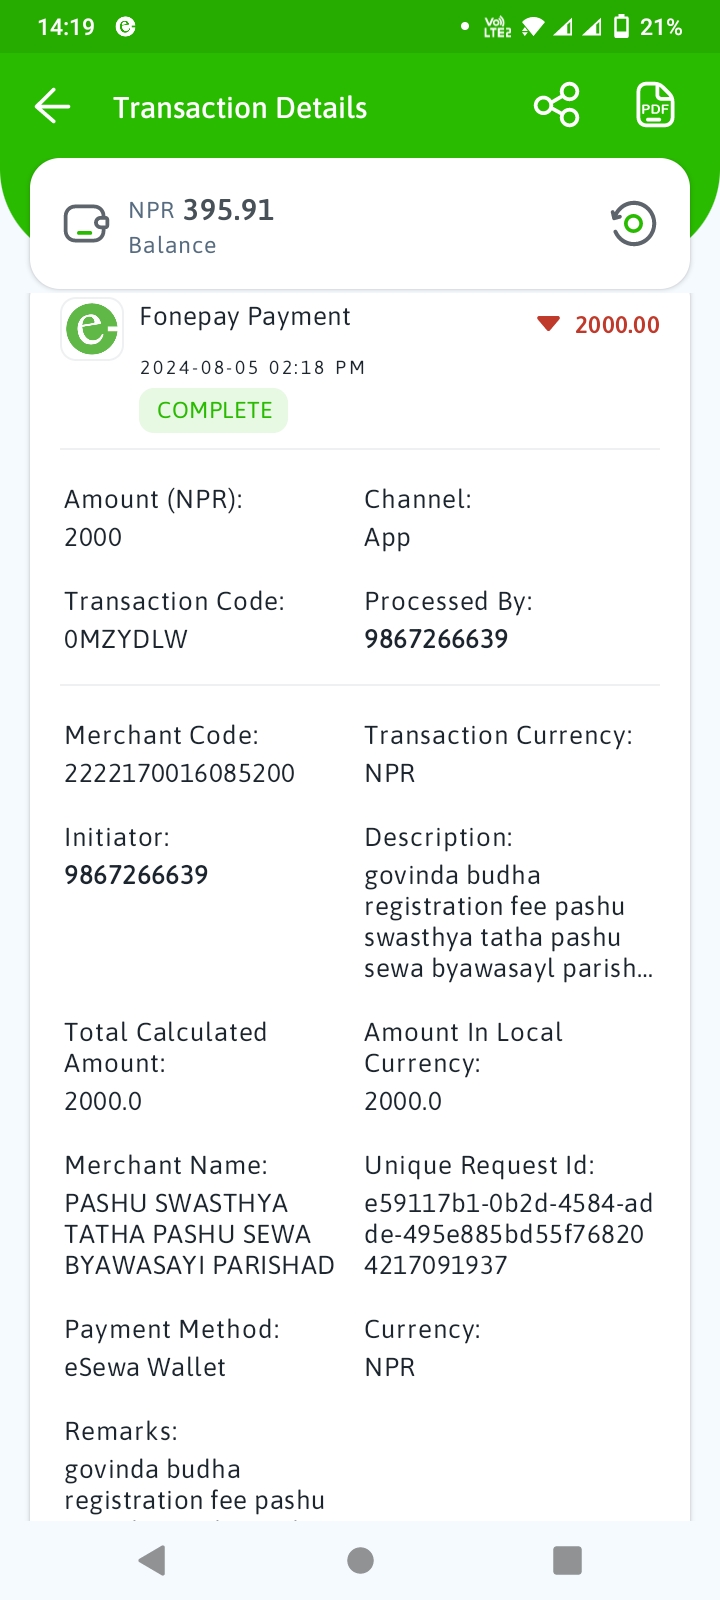Tap the eSewa logo next to Fonepay Payment
720x1600 pixels.
(x=92, y=329)
